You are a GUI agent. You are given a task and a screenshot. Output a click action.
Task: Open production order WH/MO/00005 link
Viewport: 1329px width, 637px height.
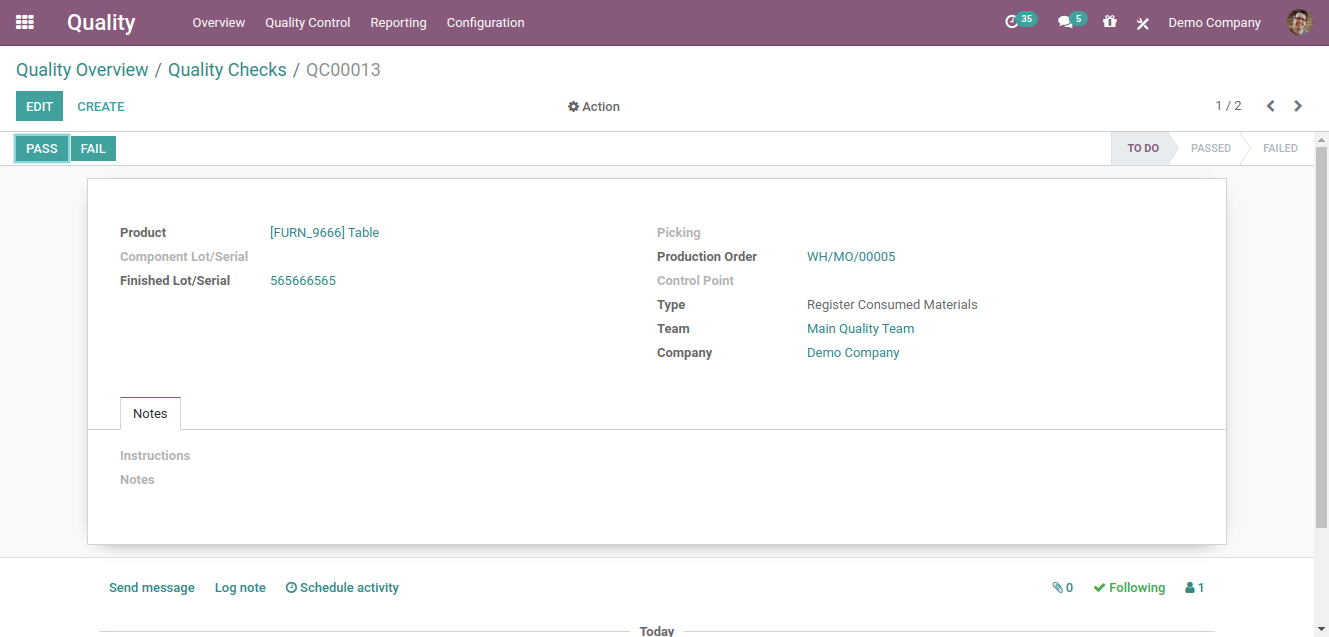851,256
